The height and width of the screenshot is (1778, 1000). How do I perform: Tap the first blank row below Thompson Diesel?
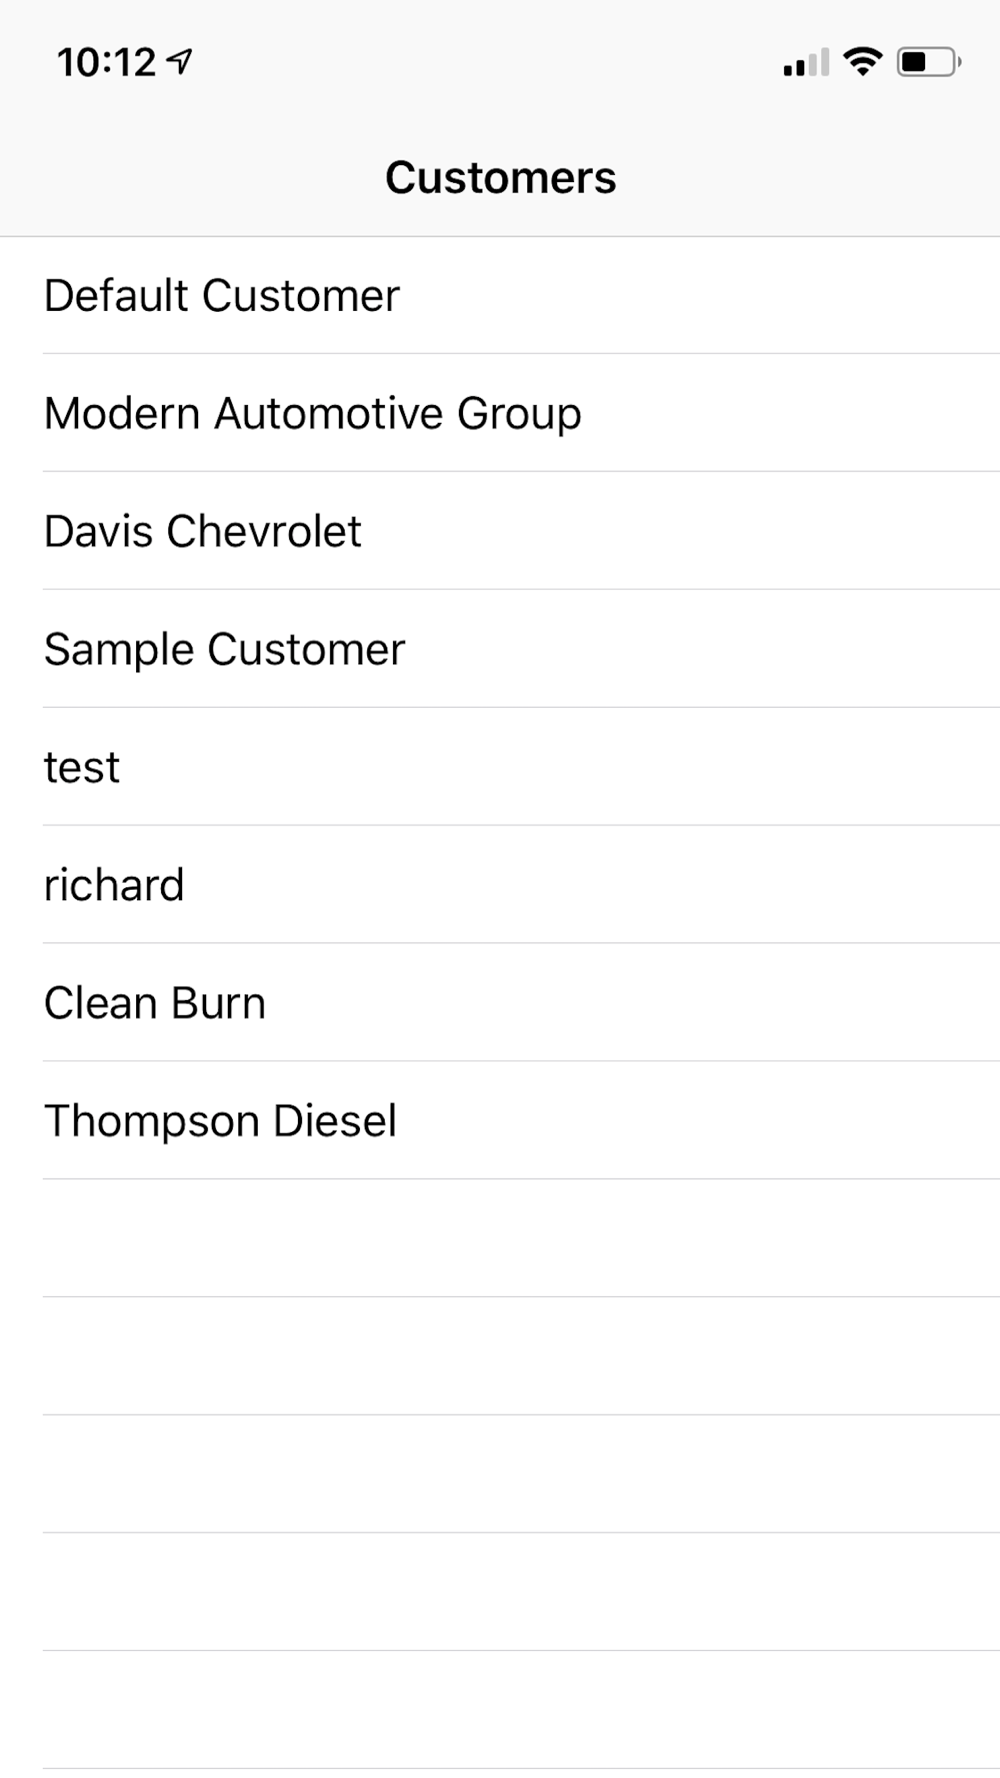[x=500, y=1238]
